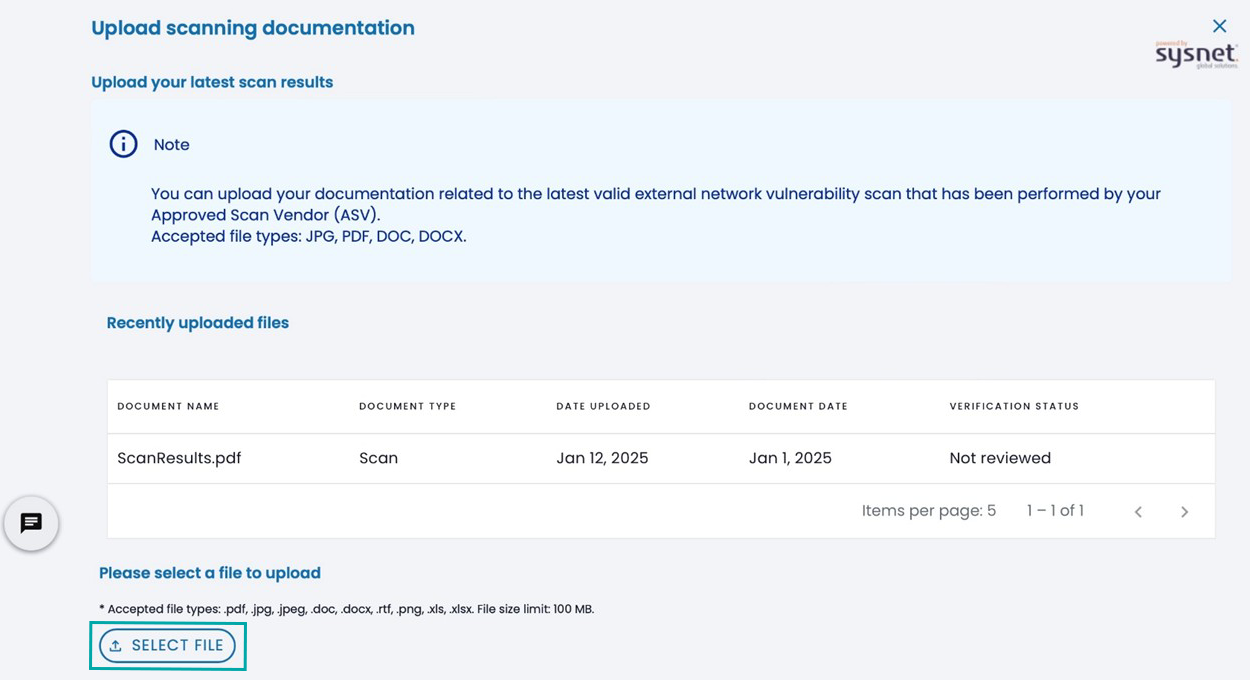1250x680 pixels.
Task: Click the 1 – 1 of 1 page range
Action: (x=1055, y=511)
